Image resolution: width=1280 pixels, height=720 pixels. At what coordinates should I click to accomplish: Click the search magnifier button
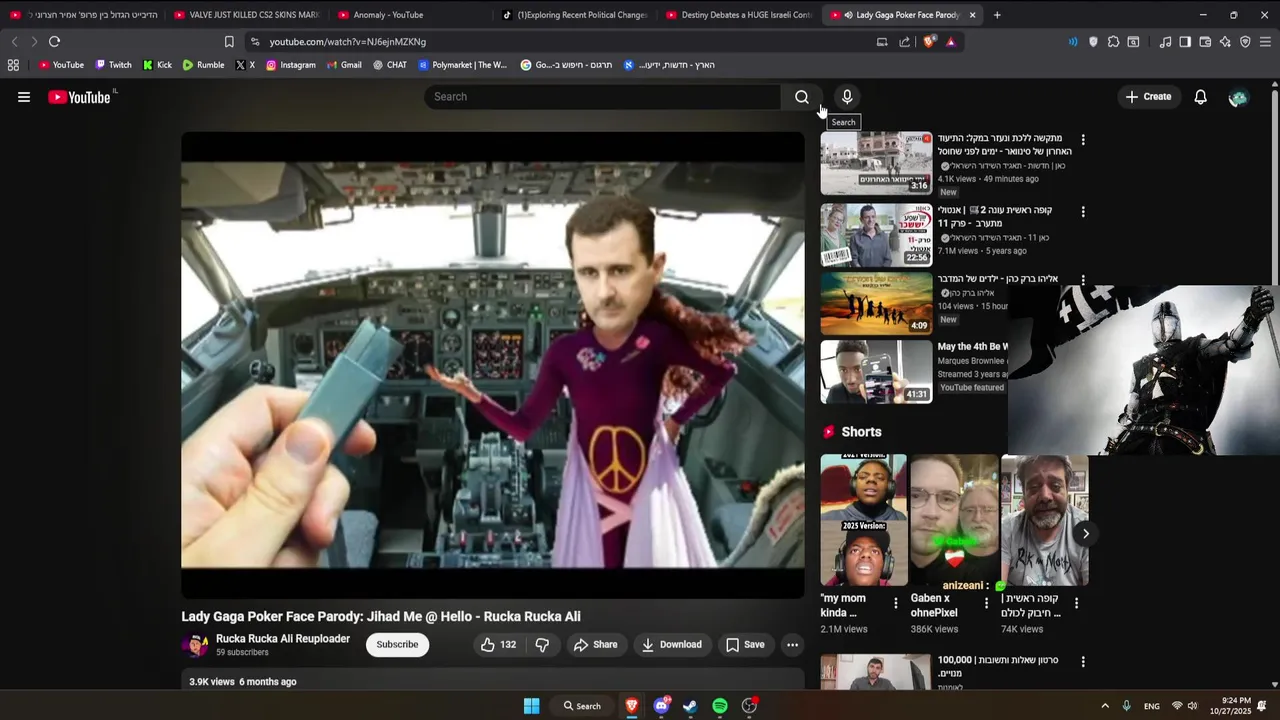click(x=801, y=97)
